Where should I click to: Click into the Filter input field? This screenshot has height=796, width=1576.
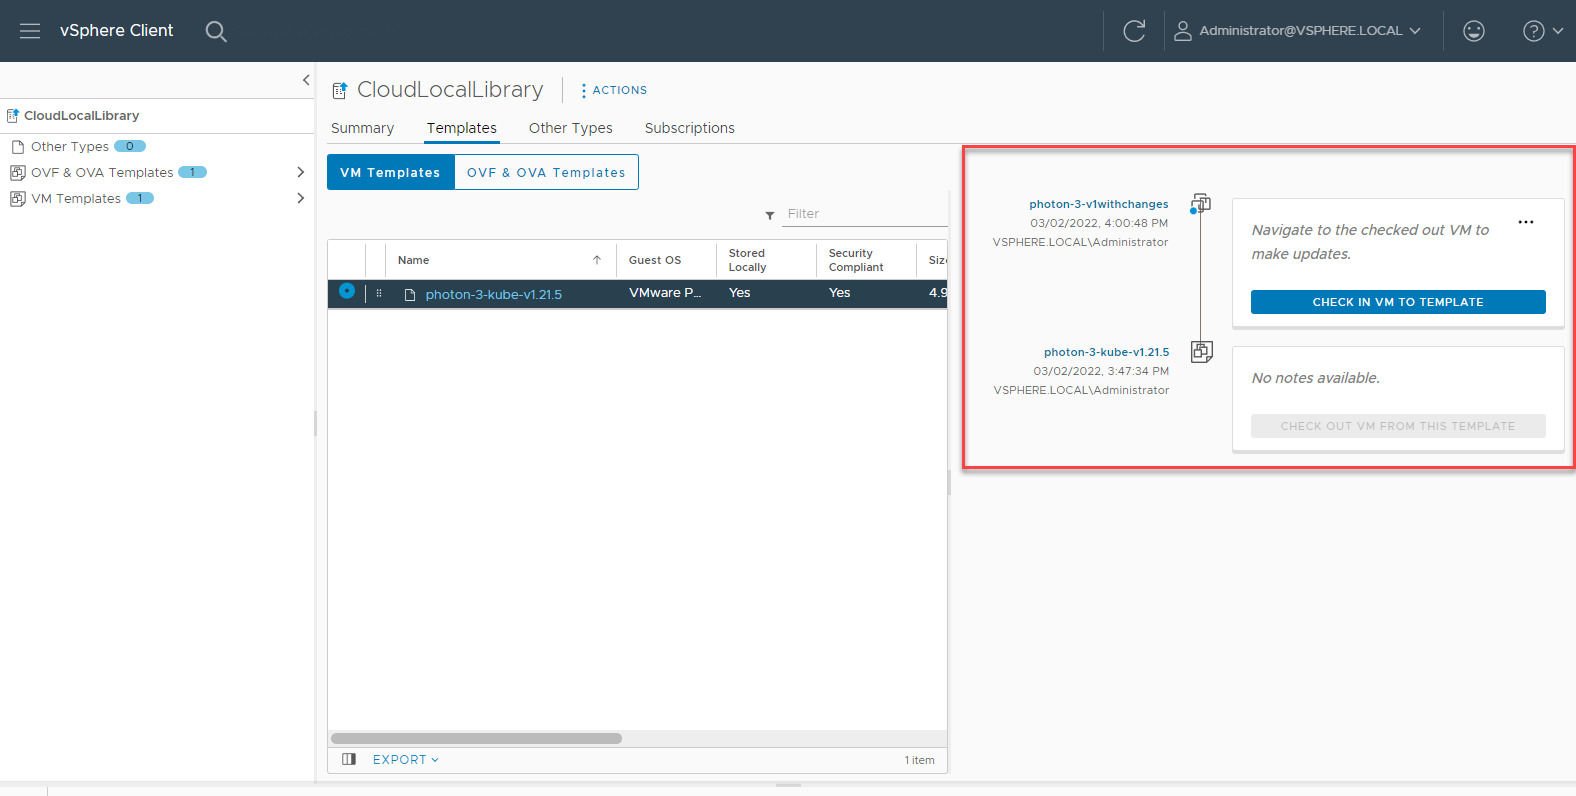pos(865,214)
